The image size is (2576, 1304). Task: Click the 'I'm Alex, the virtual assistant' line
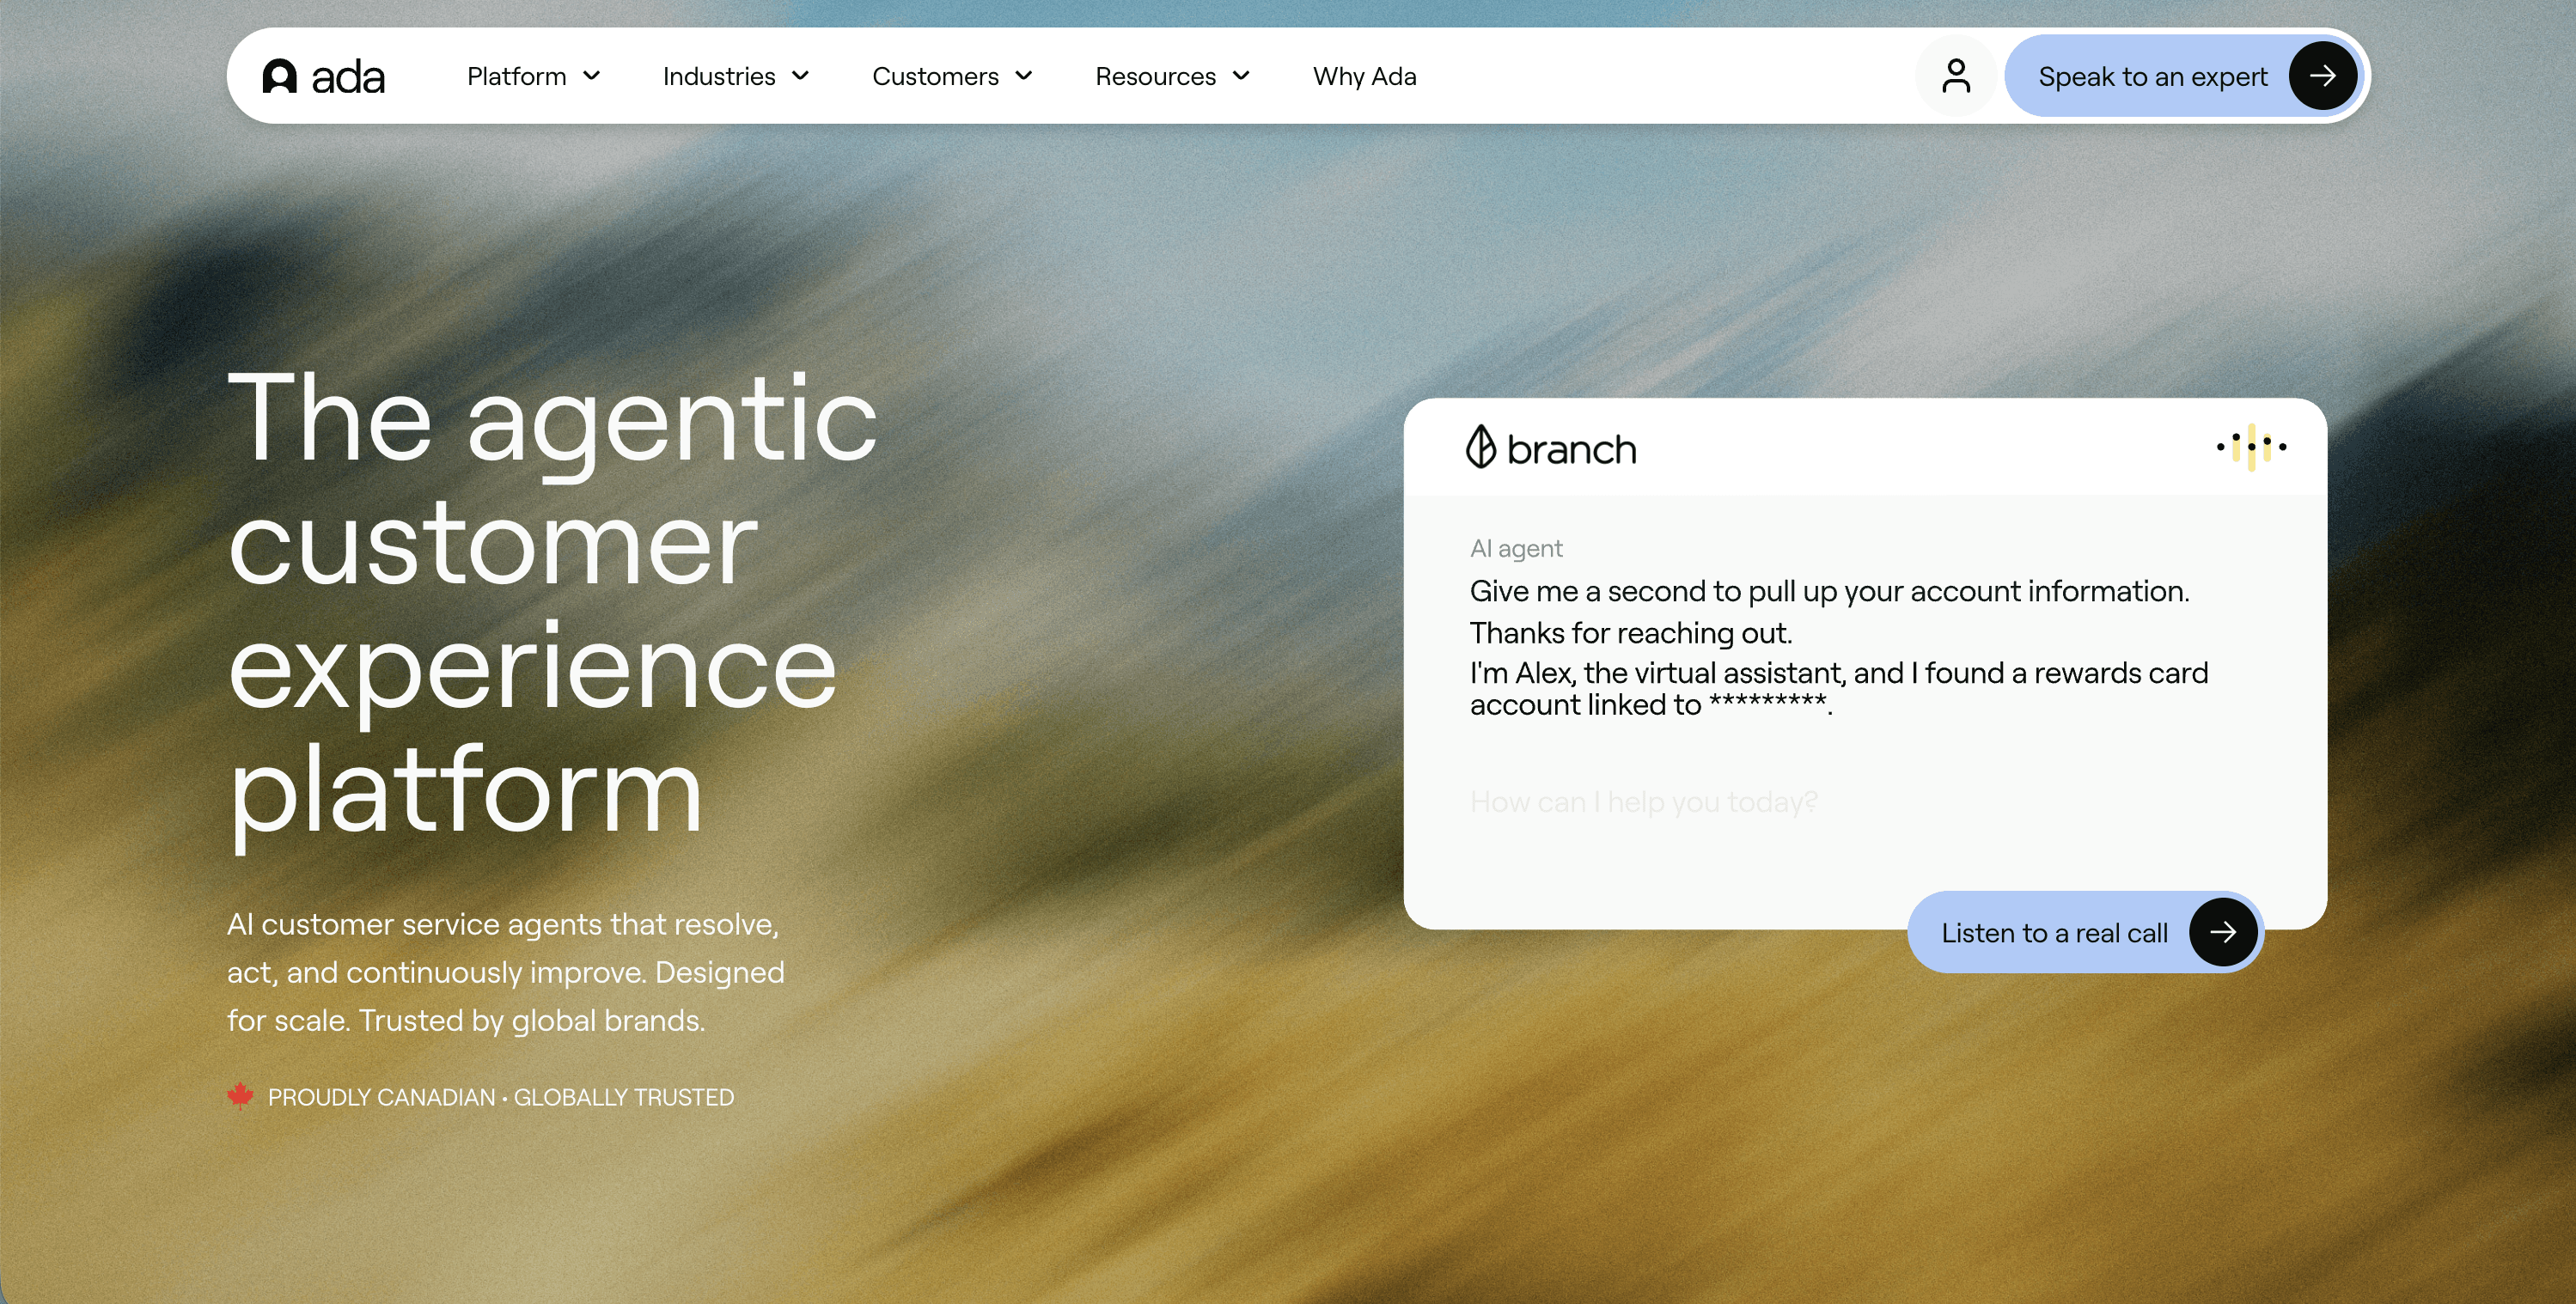(1839, 688)
